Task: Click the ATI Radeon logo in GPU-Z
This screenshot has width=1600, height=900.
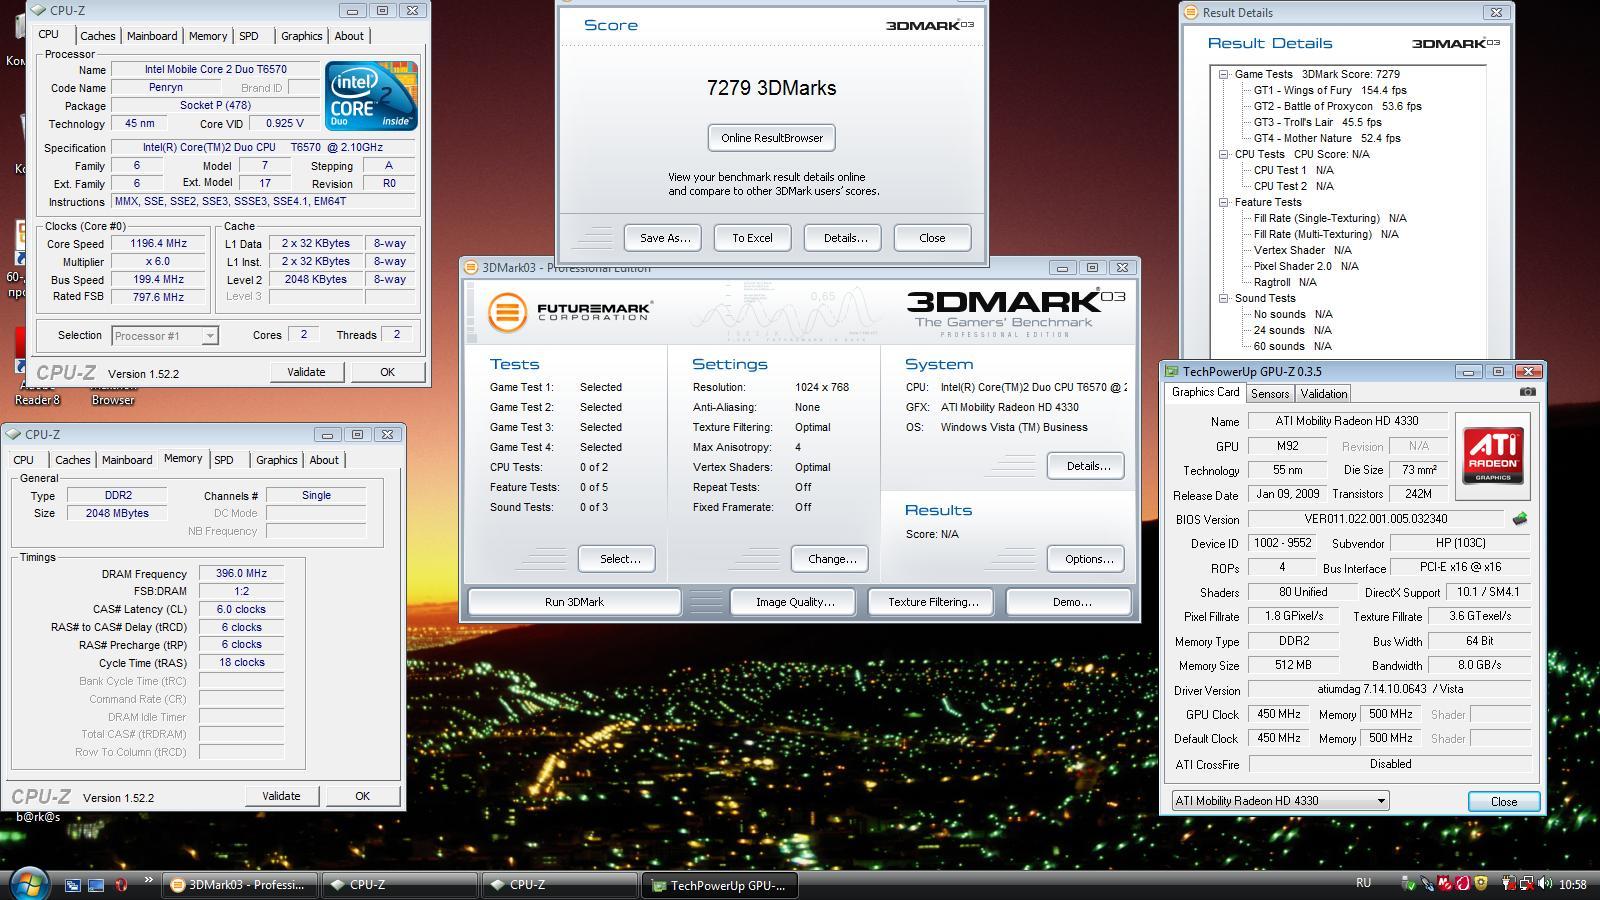Action: point(1492,456)
